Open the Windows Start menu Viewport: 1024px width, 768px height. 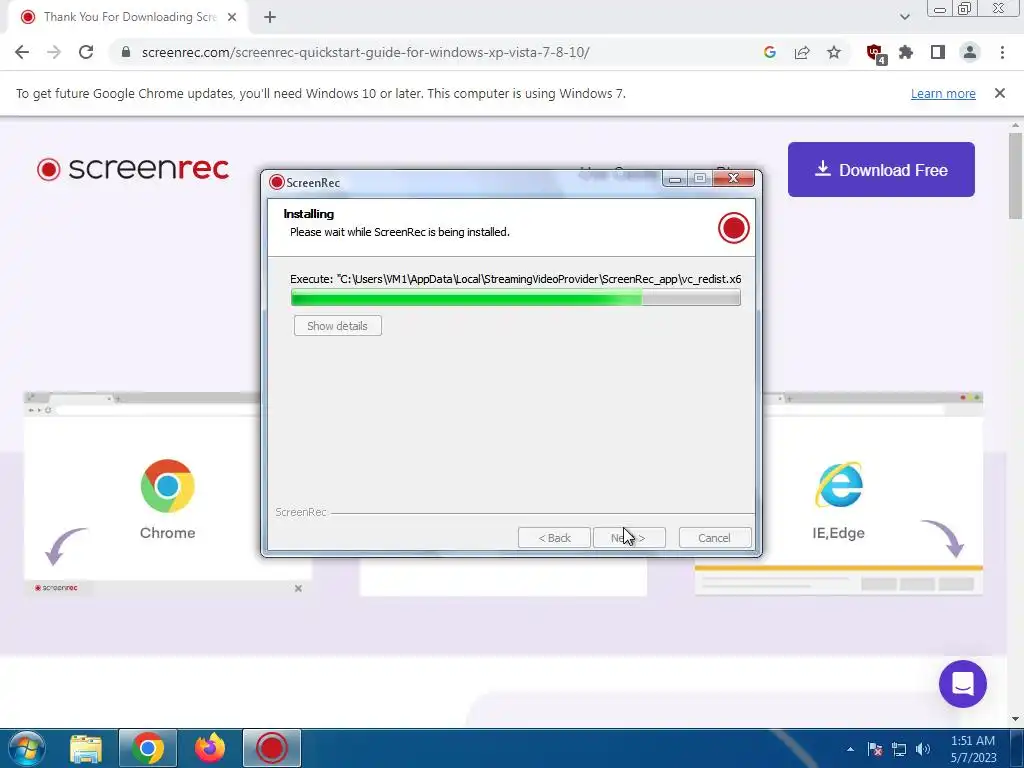27,748
